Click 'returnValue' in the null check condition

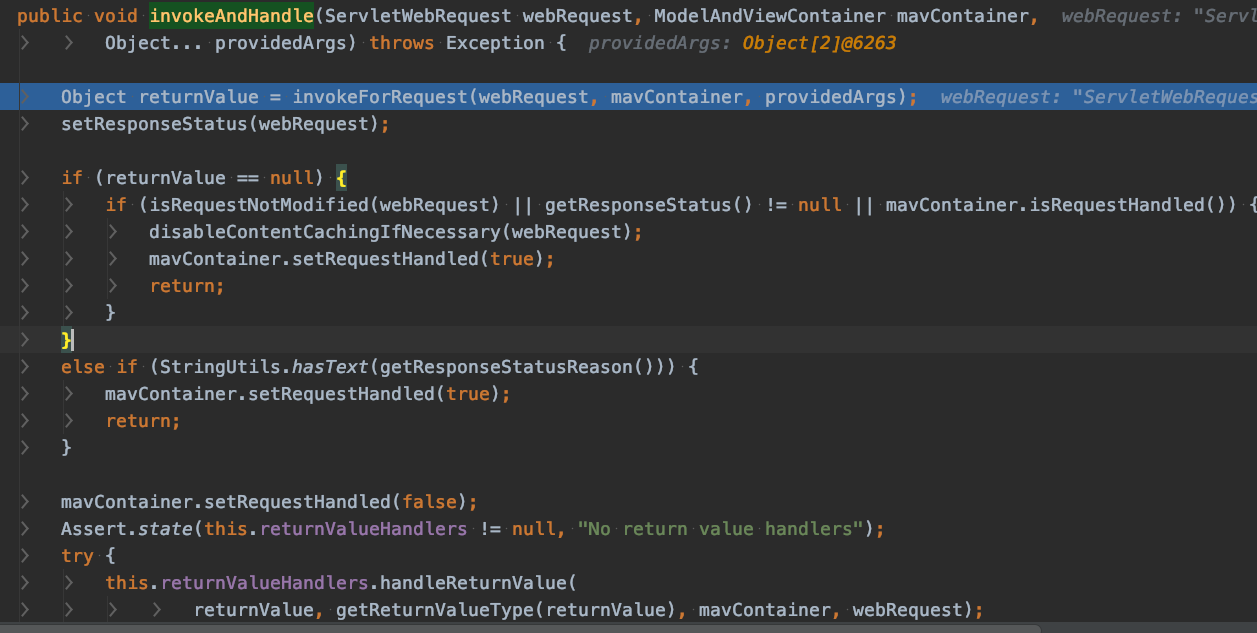tap(166, 178)
